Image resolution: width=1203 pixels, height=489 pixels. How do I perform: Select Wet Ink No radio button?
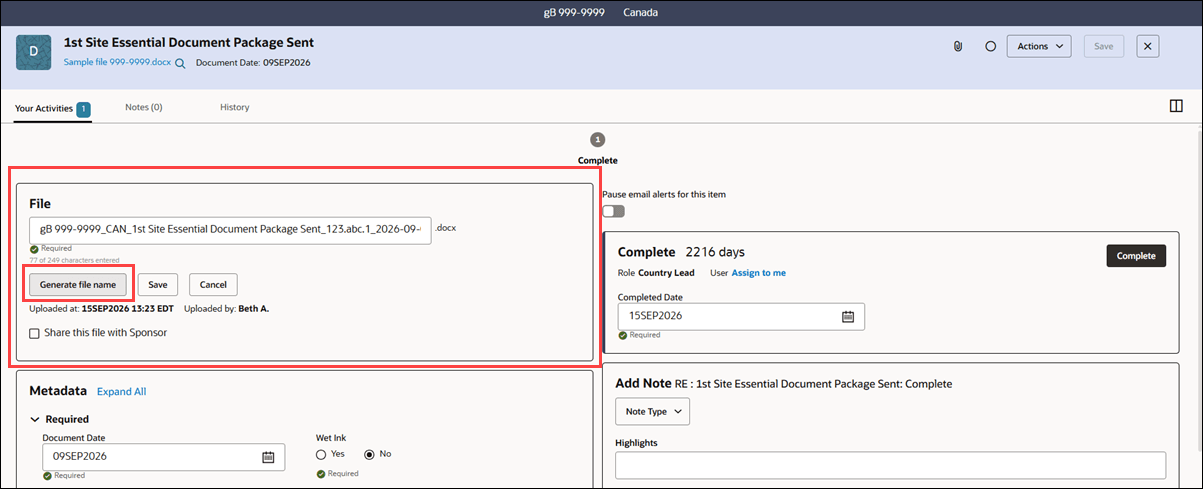[x=369, y=454]
